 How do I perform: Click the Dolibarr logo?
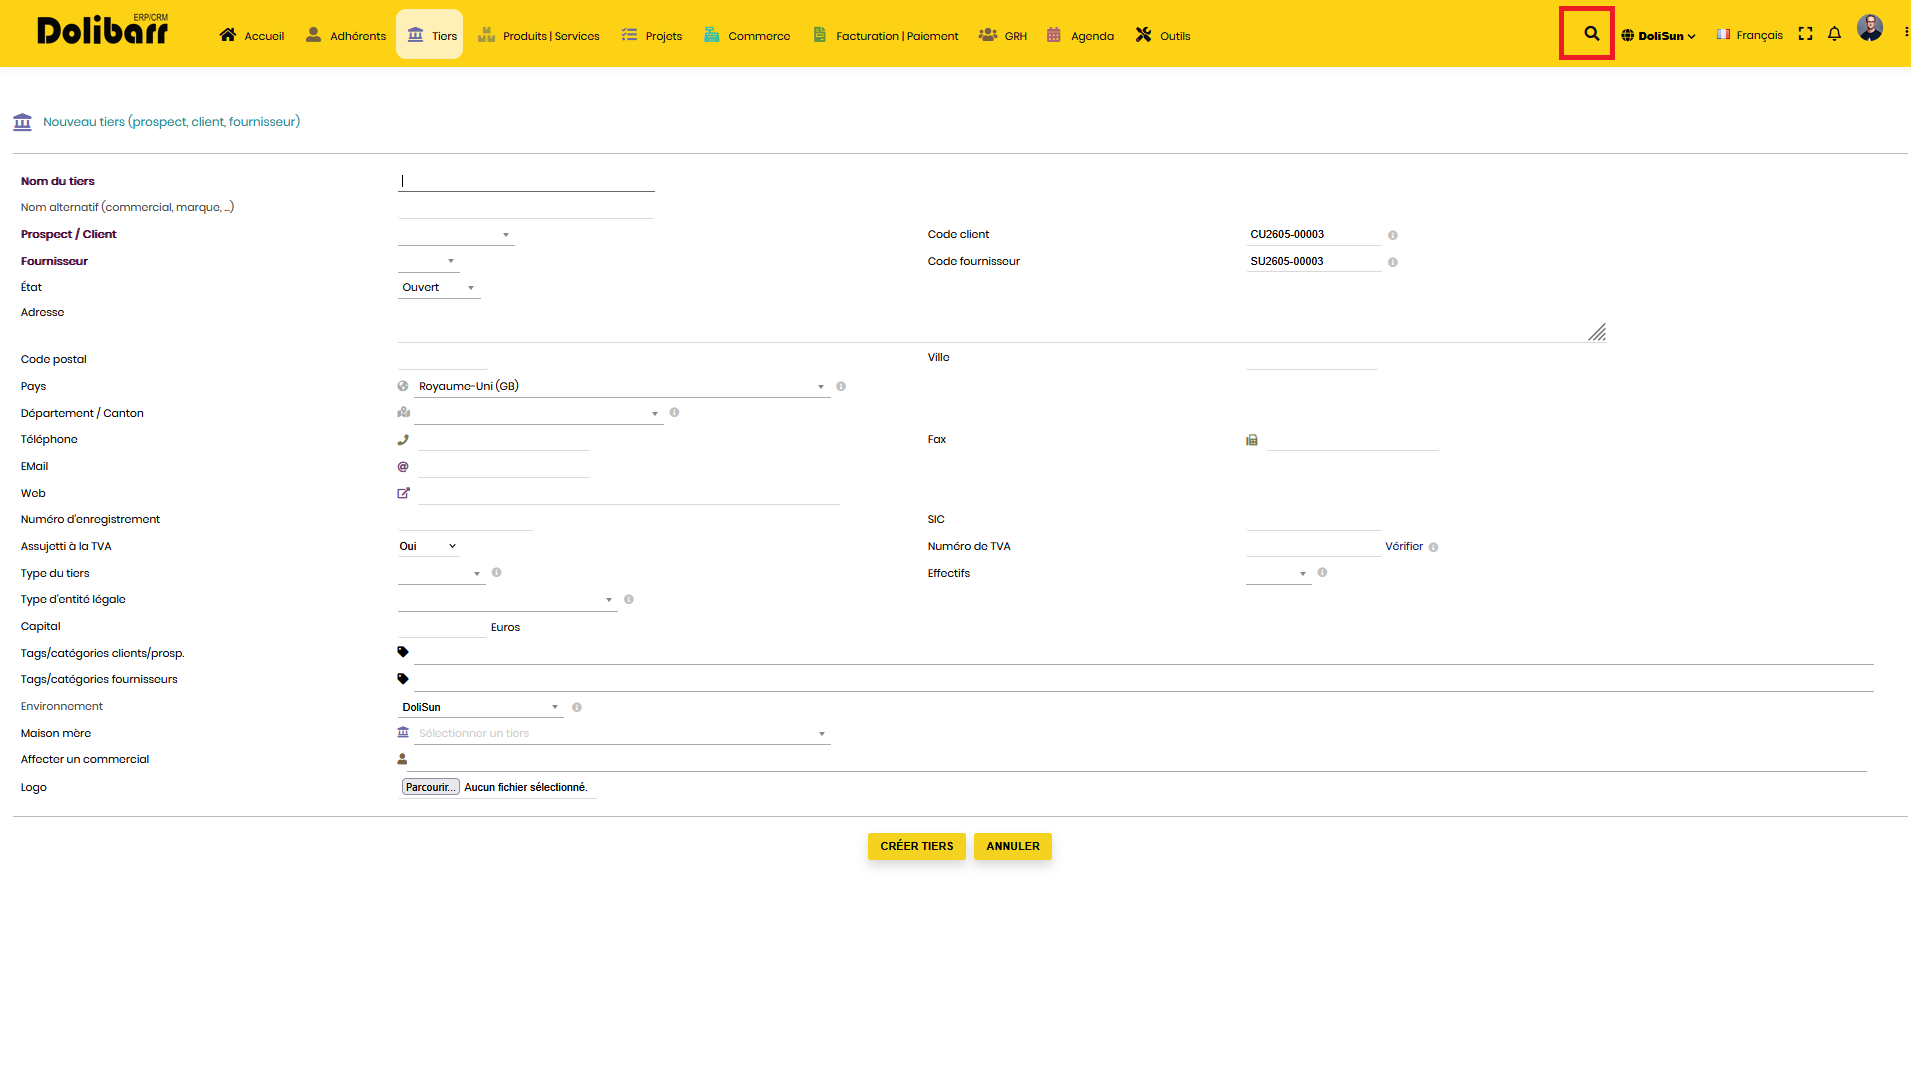[102, 30]
